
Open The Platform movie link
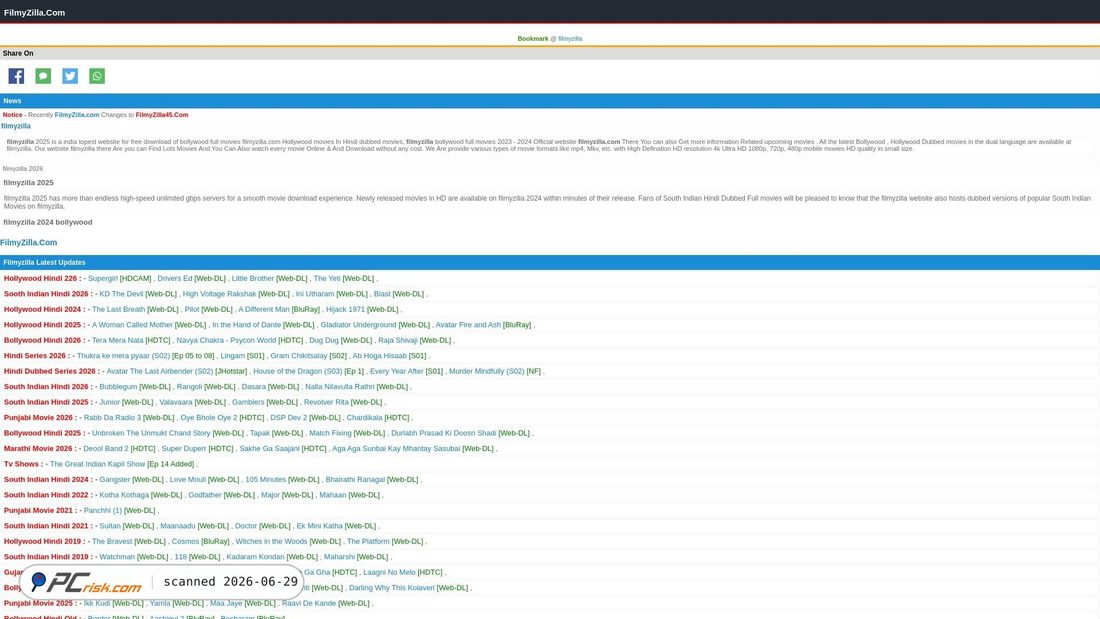pos(368,541)
